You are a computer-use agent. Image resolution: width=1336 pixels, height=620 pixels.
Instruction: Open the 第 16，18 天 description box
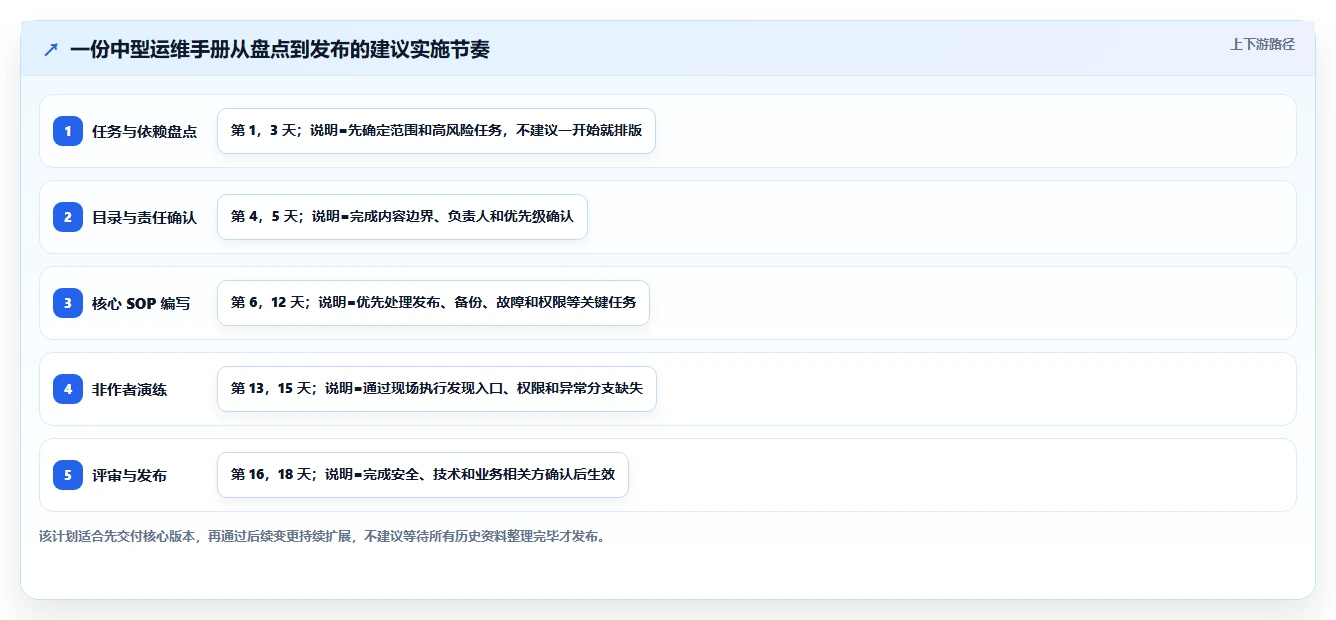pyautogui.click(x=422, y=475)
